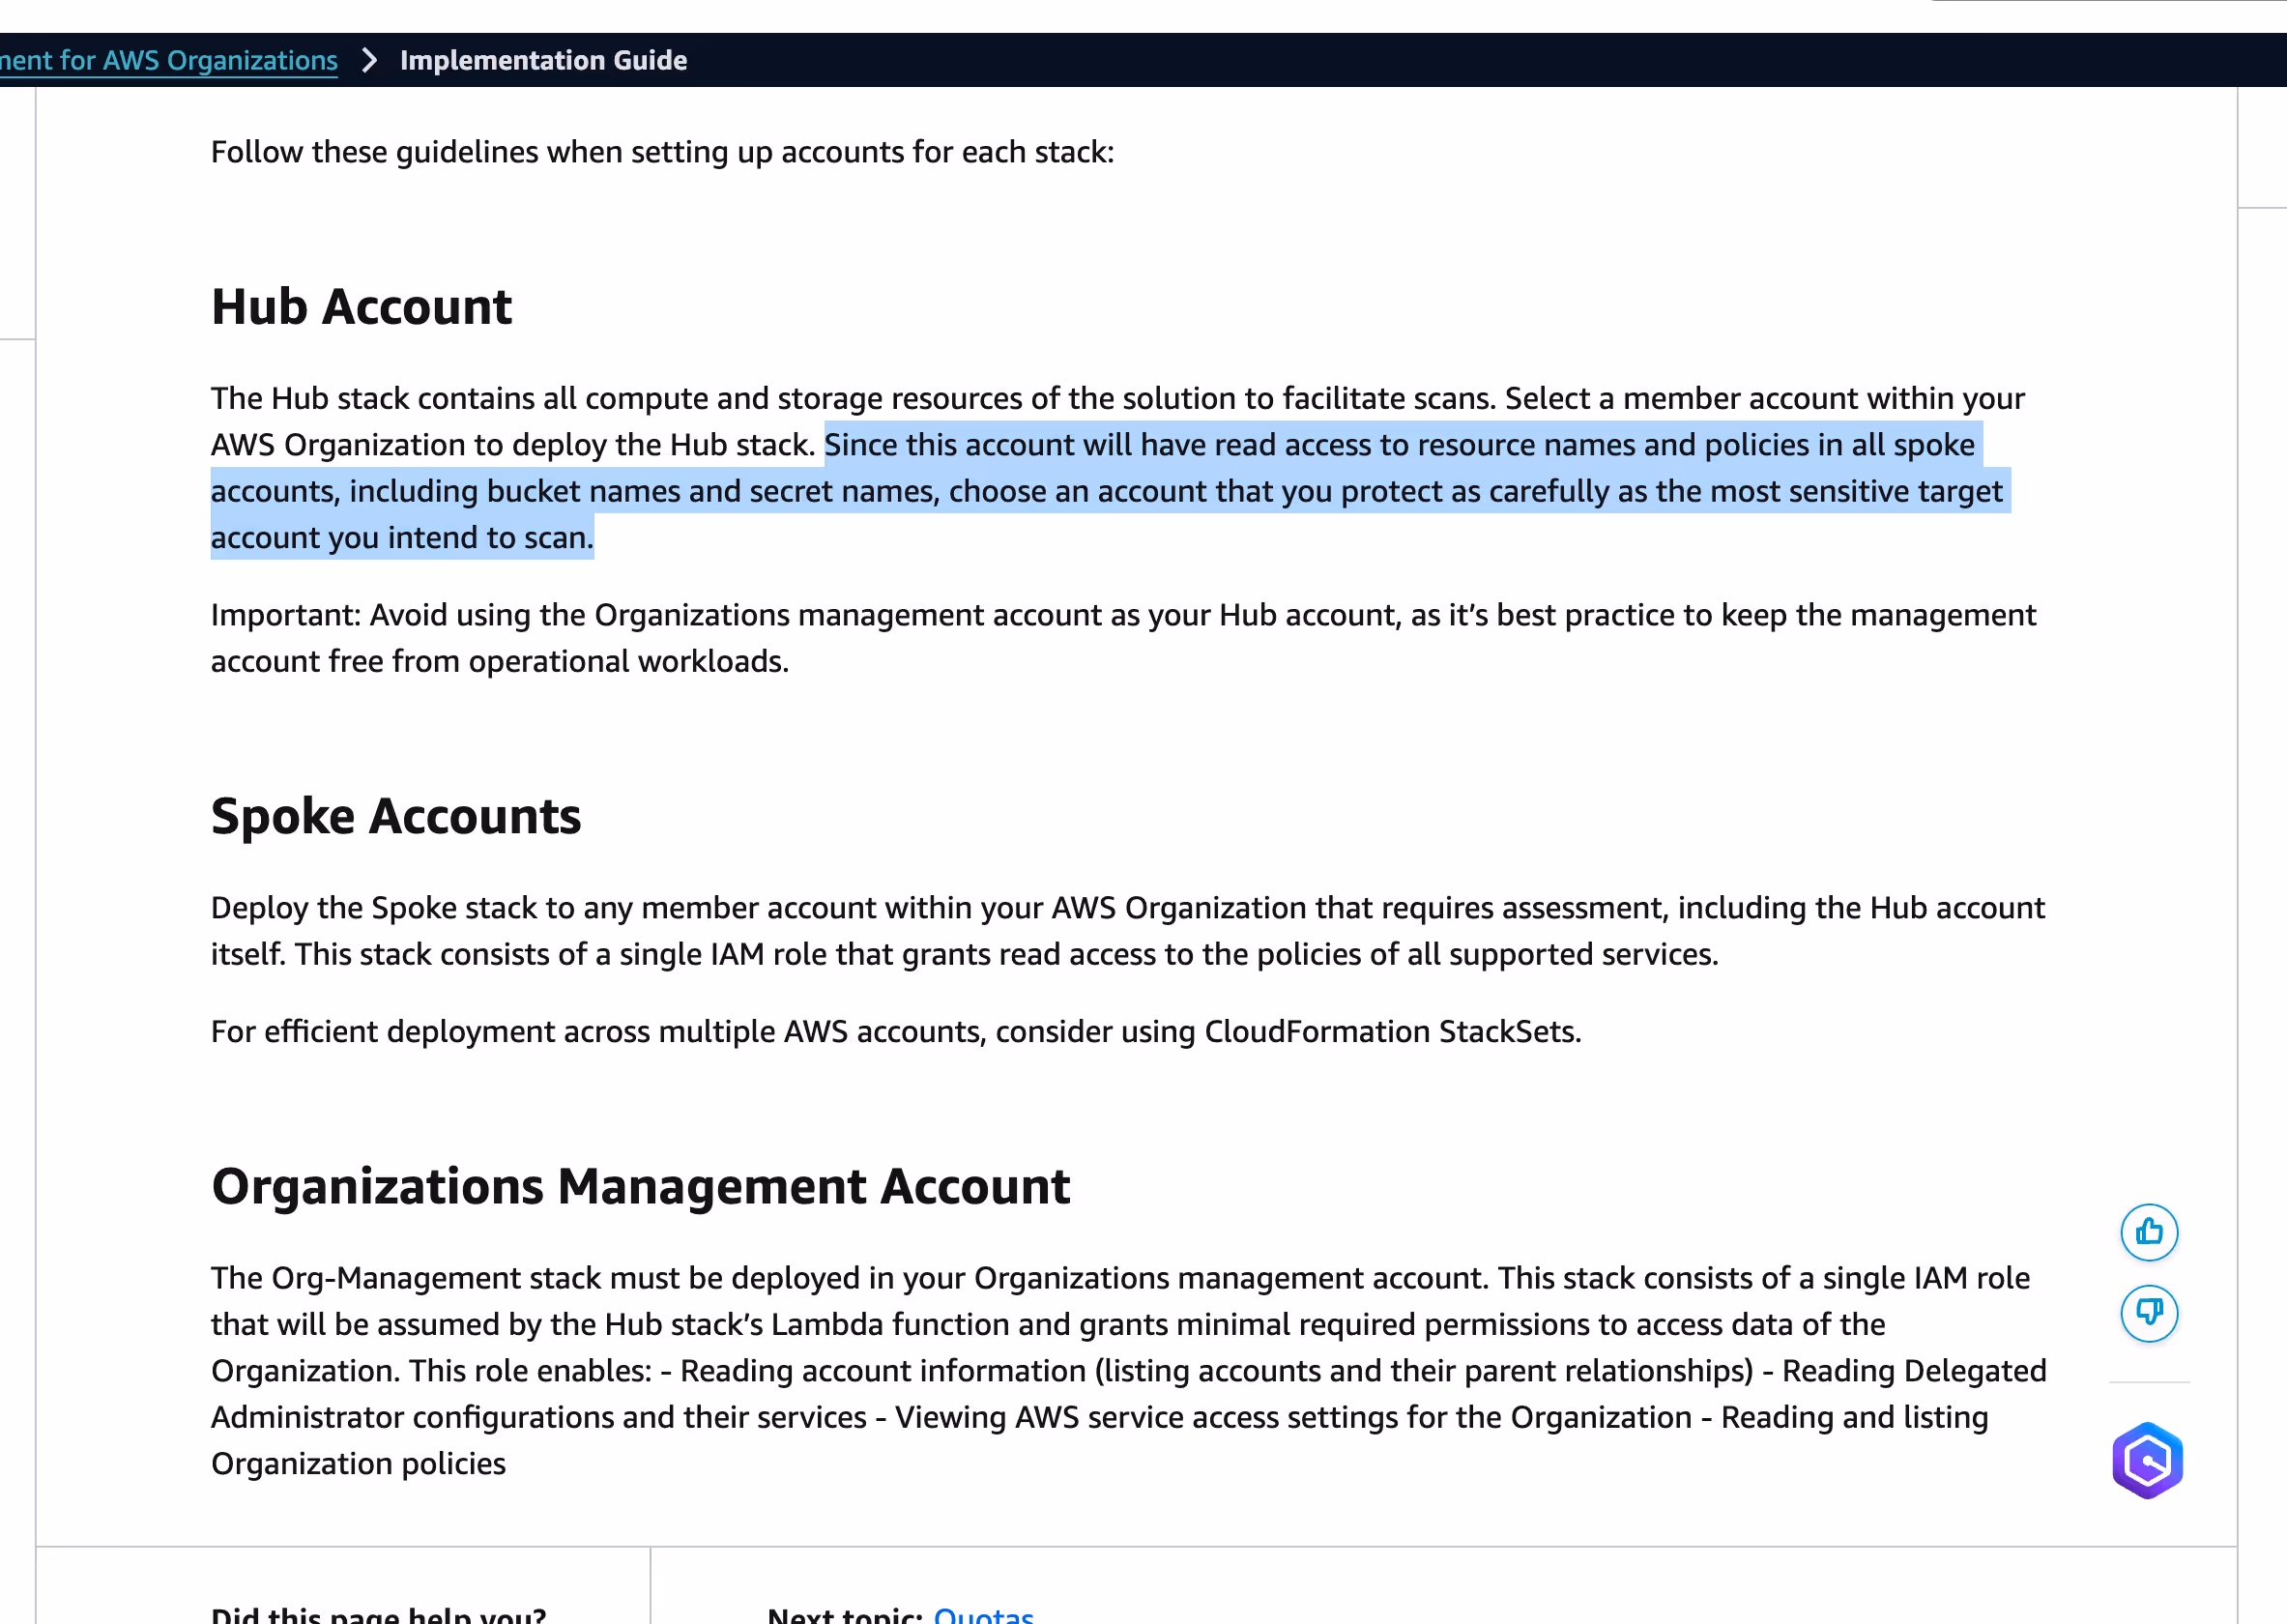This screenshot has width=2287, height=1624.
Task: Click the dark navigation header bar
Action: [x=1400, y=60]
